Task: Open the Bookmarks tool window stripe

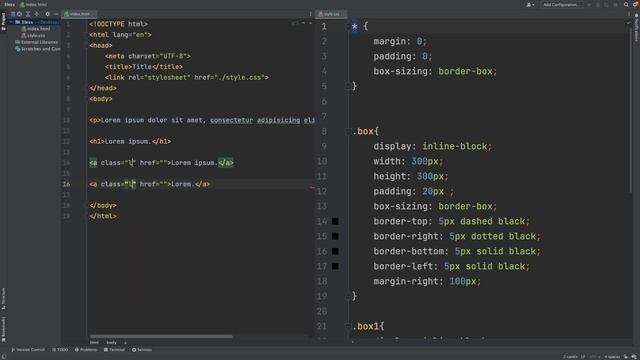Action: tap(3, 329)
